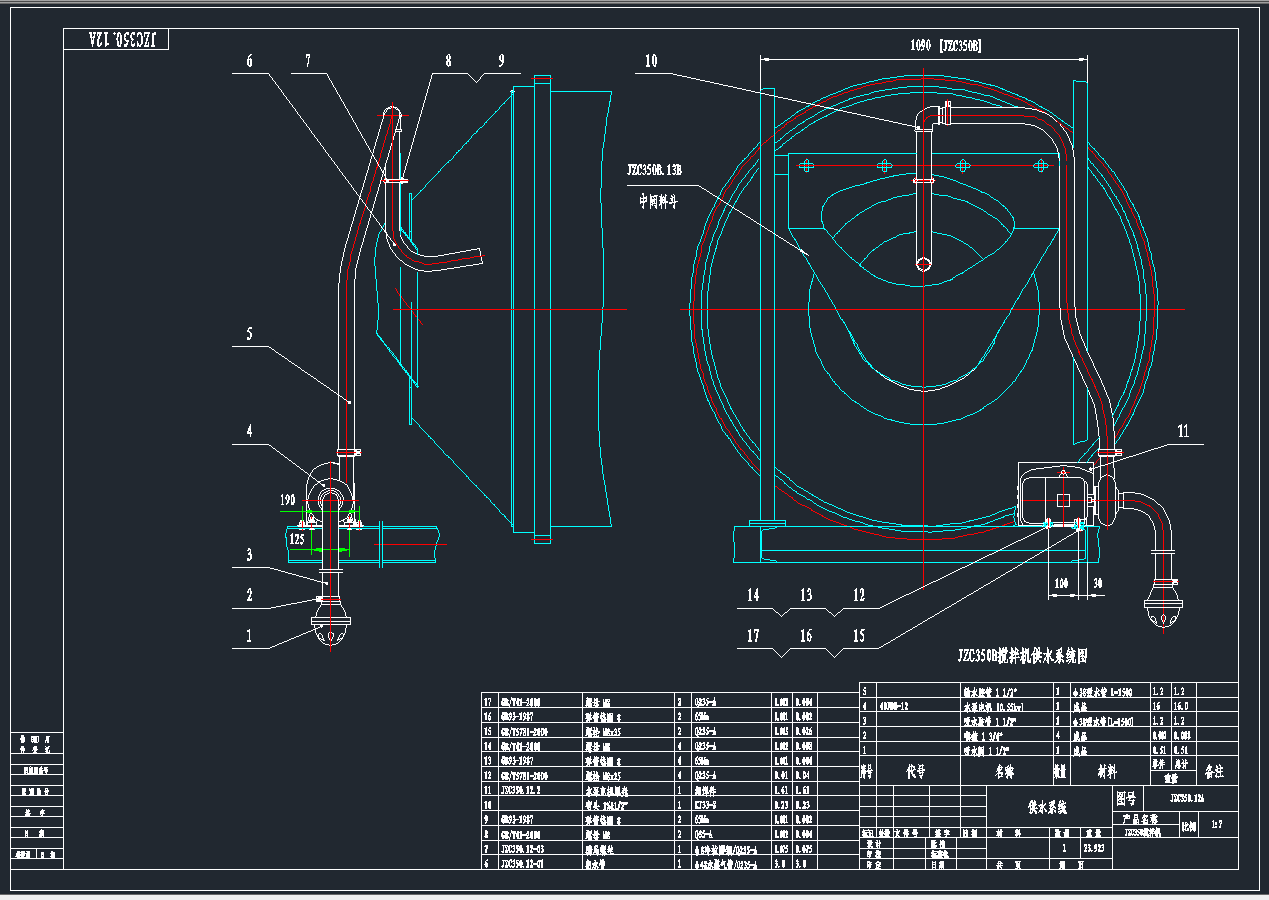Click leader callout number 10
This screenshot has height=900, width=1269.
[651, 61]
